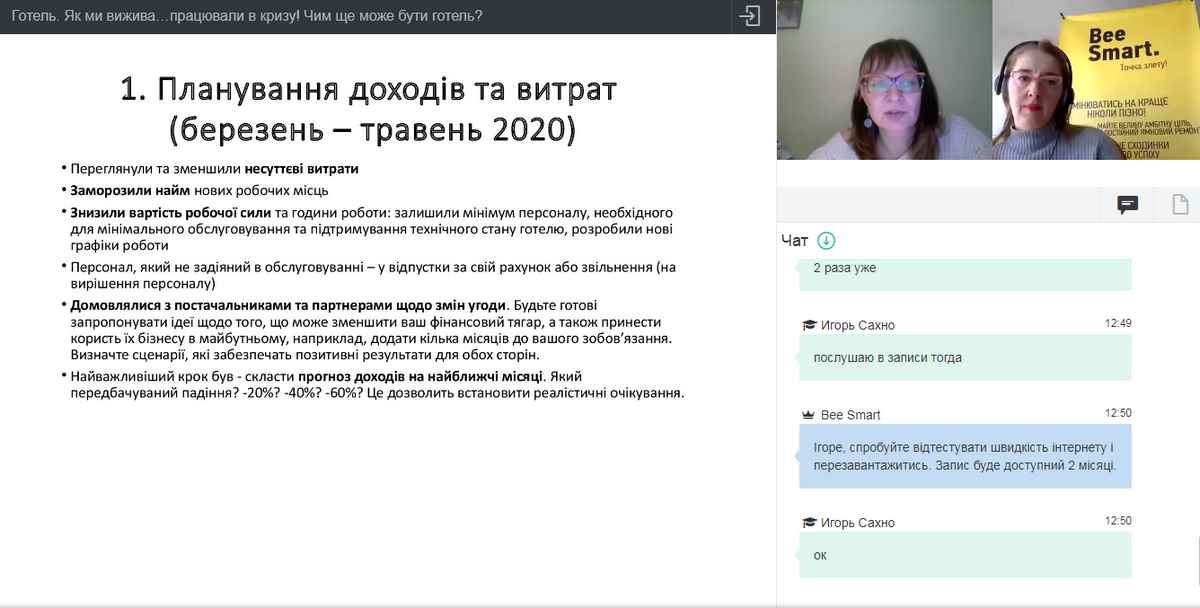This screenshot has height=608, width=1200.
Task: Click the 12:50 timestamp on Bee Smart message
Action: (1118, 414)
